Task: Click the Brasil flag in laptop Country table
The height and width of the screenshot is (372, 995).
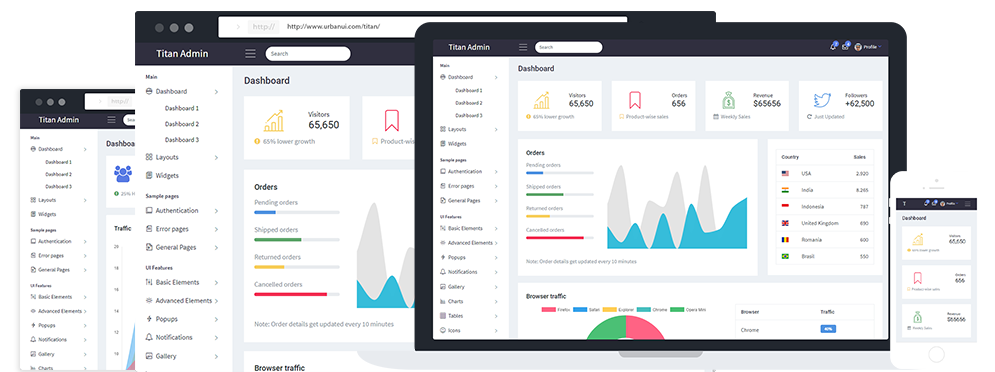Action: [x=785, y=256]
